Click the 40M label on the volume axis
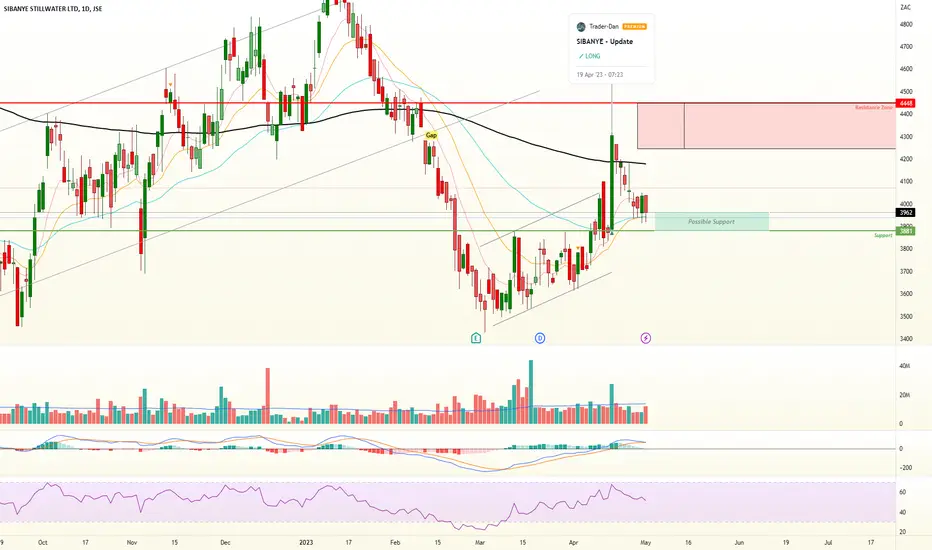 (x=905, y=366)
